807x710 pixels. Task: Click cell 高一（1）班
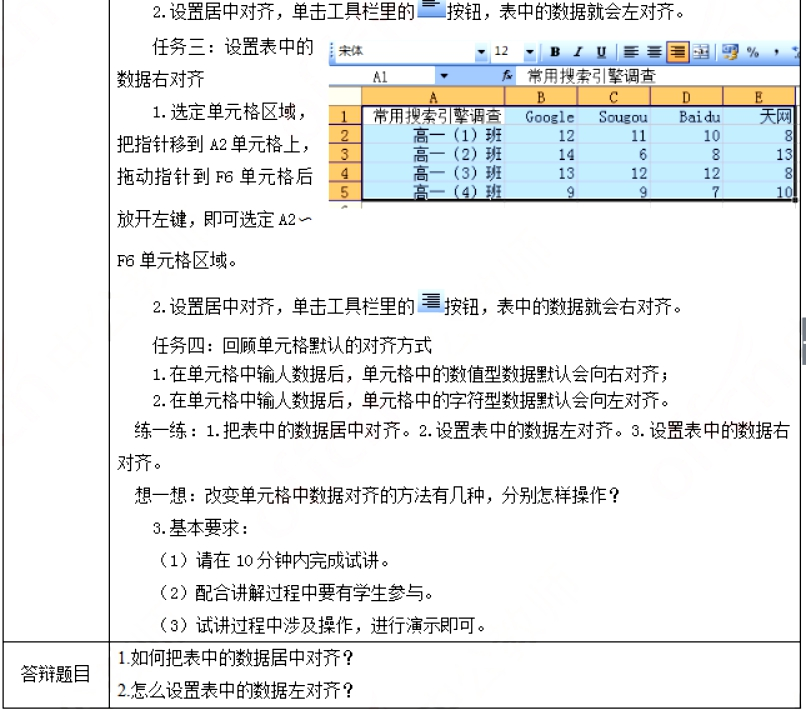point(433,135)
